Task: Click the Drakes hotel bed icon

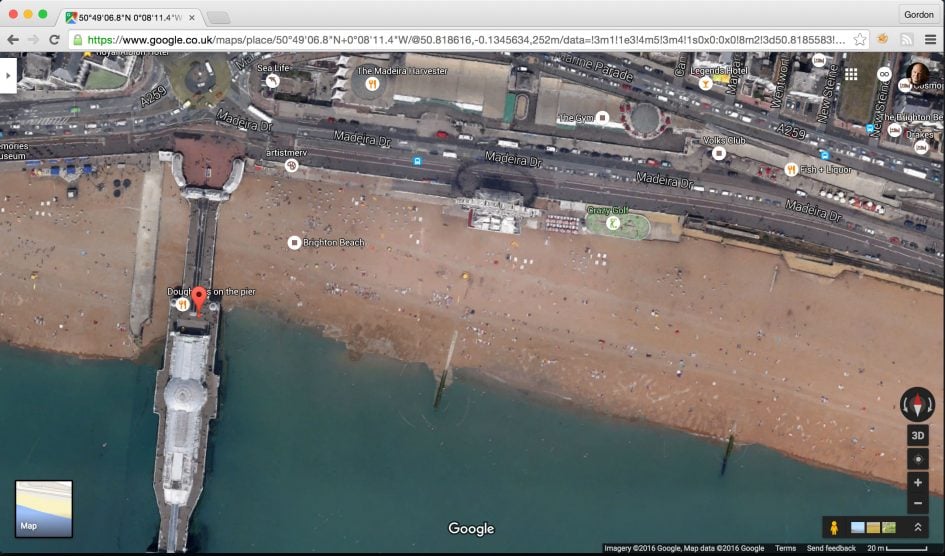Action: pyautogui.click(x=921, y=147)
